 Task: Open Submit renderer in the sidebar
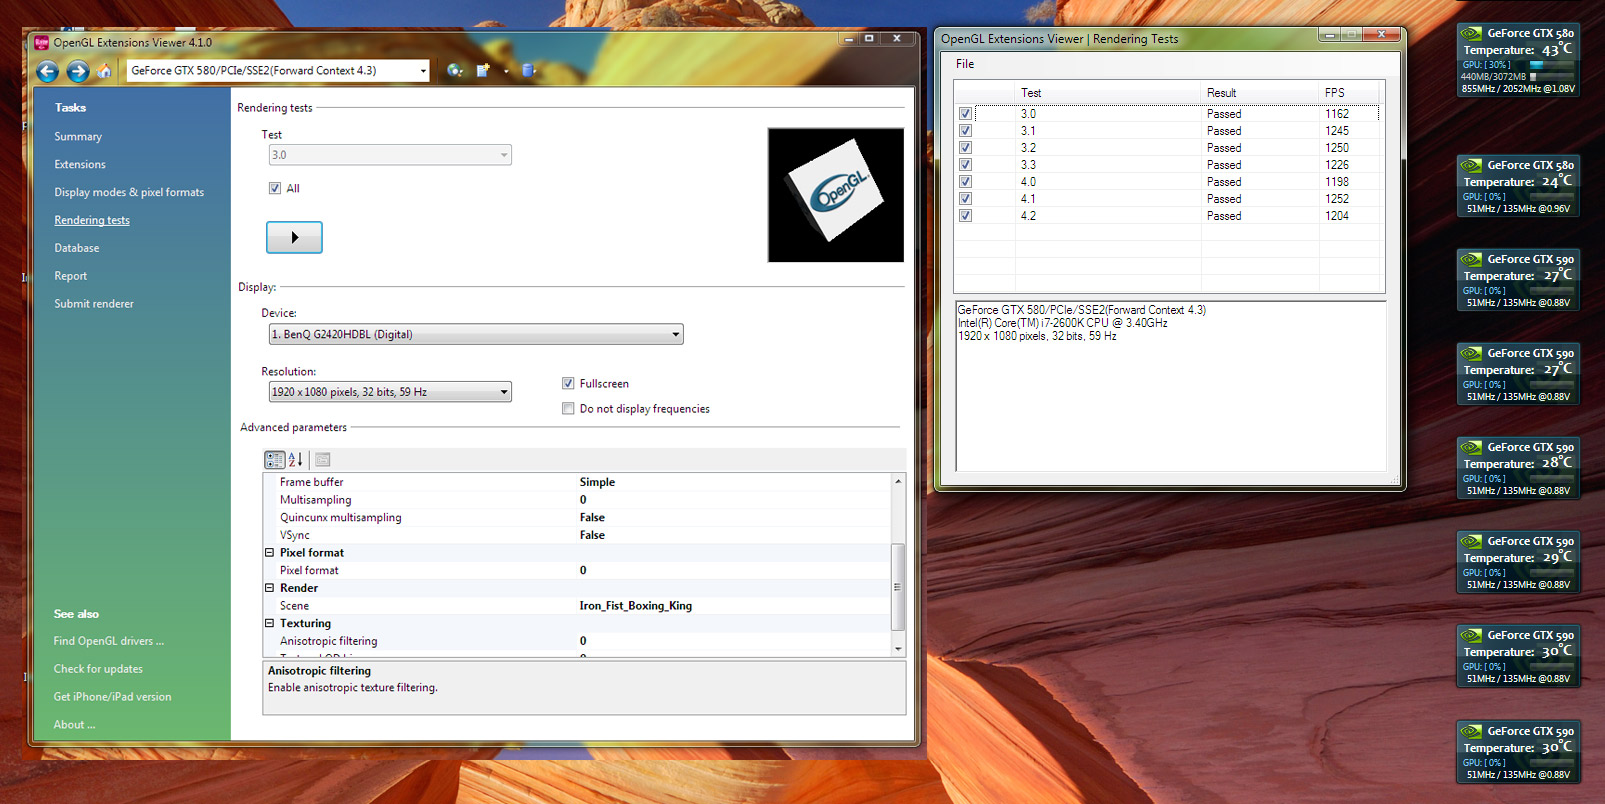pos(94,304)
